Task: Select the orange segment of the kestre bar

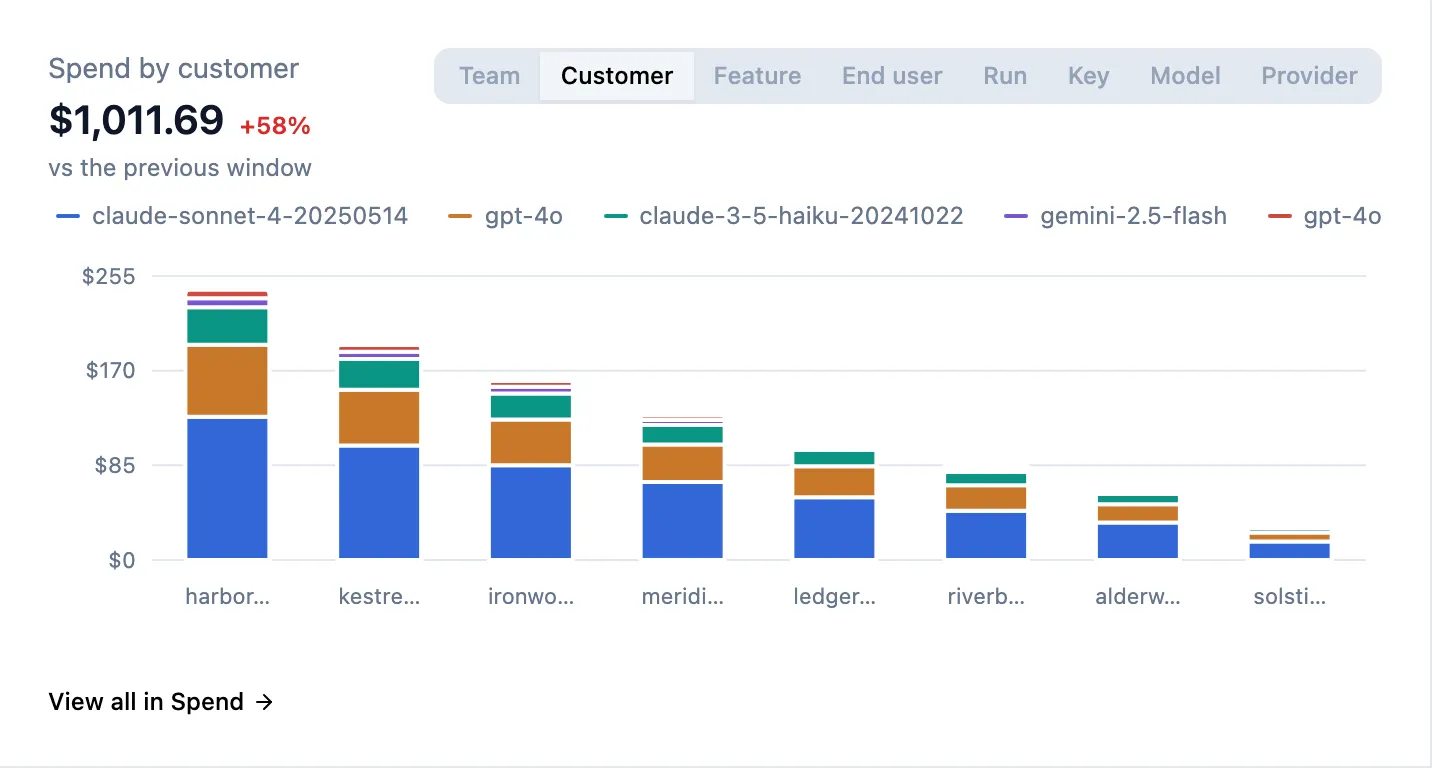Action: [379, 417]
